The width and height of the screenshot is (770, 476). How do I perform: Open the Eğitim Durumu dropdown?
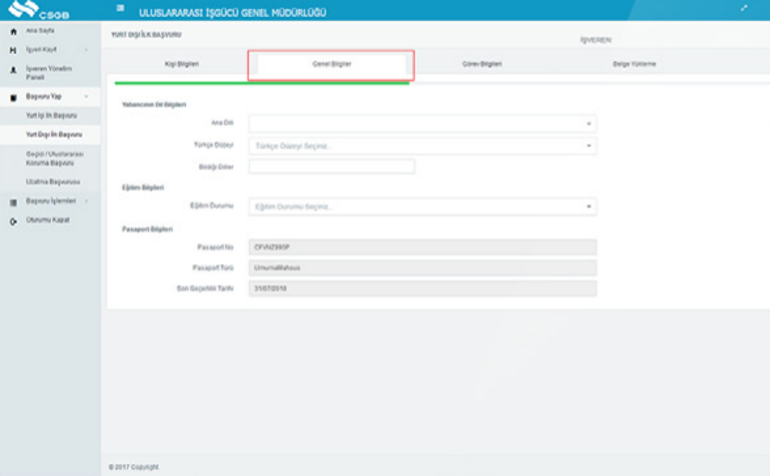click(422, 206)
